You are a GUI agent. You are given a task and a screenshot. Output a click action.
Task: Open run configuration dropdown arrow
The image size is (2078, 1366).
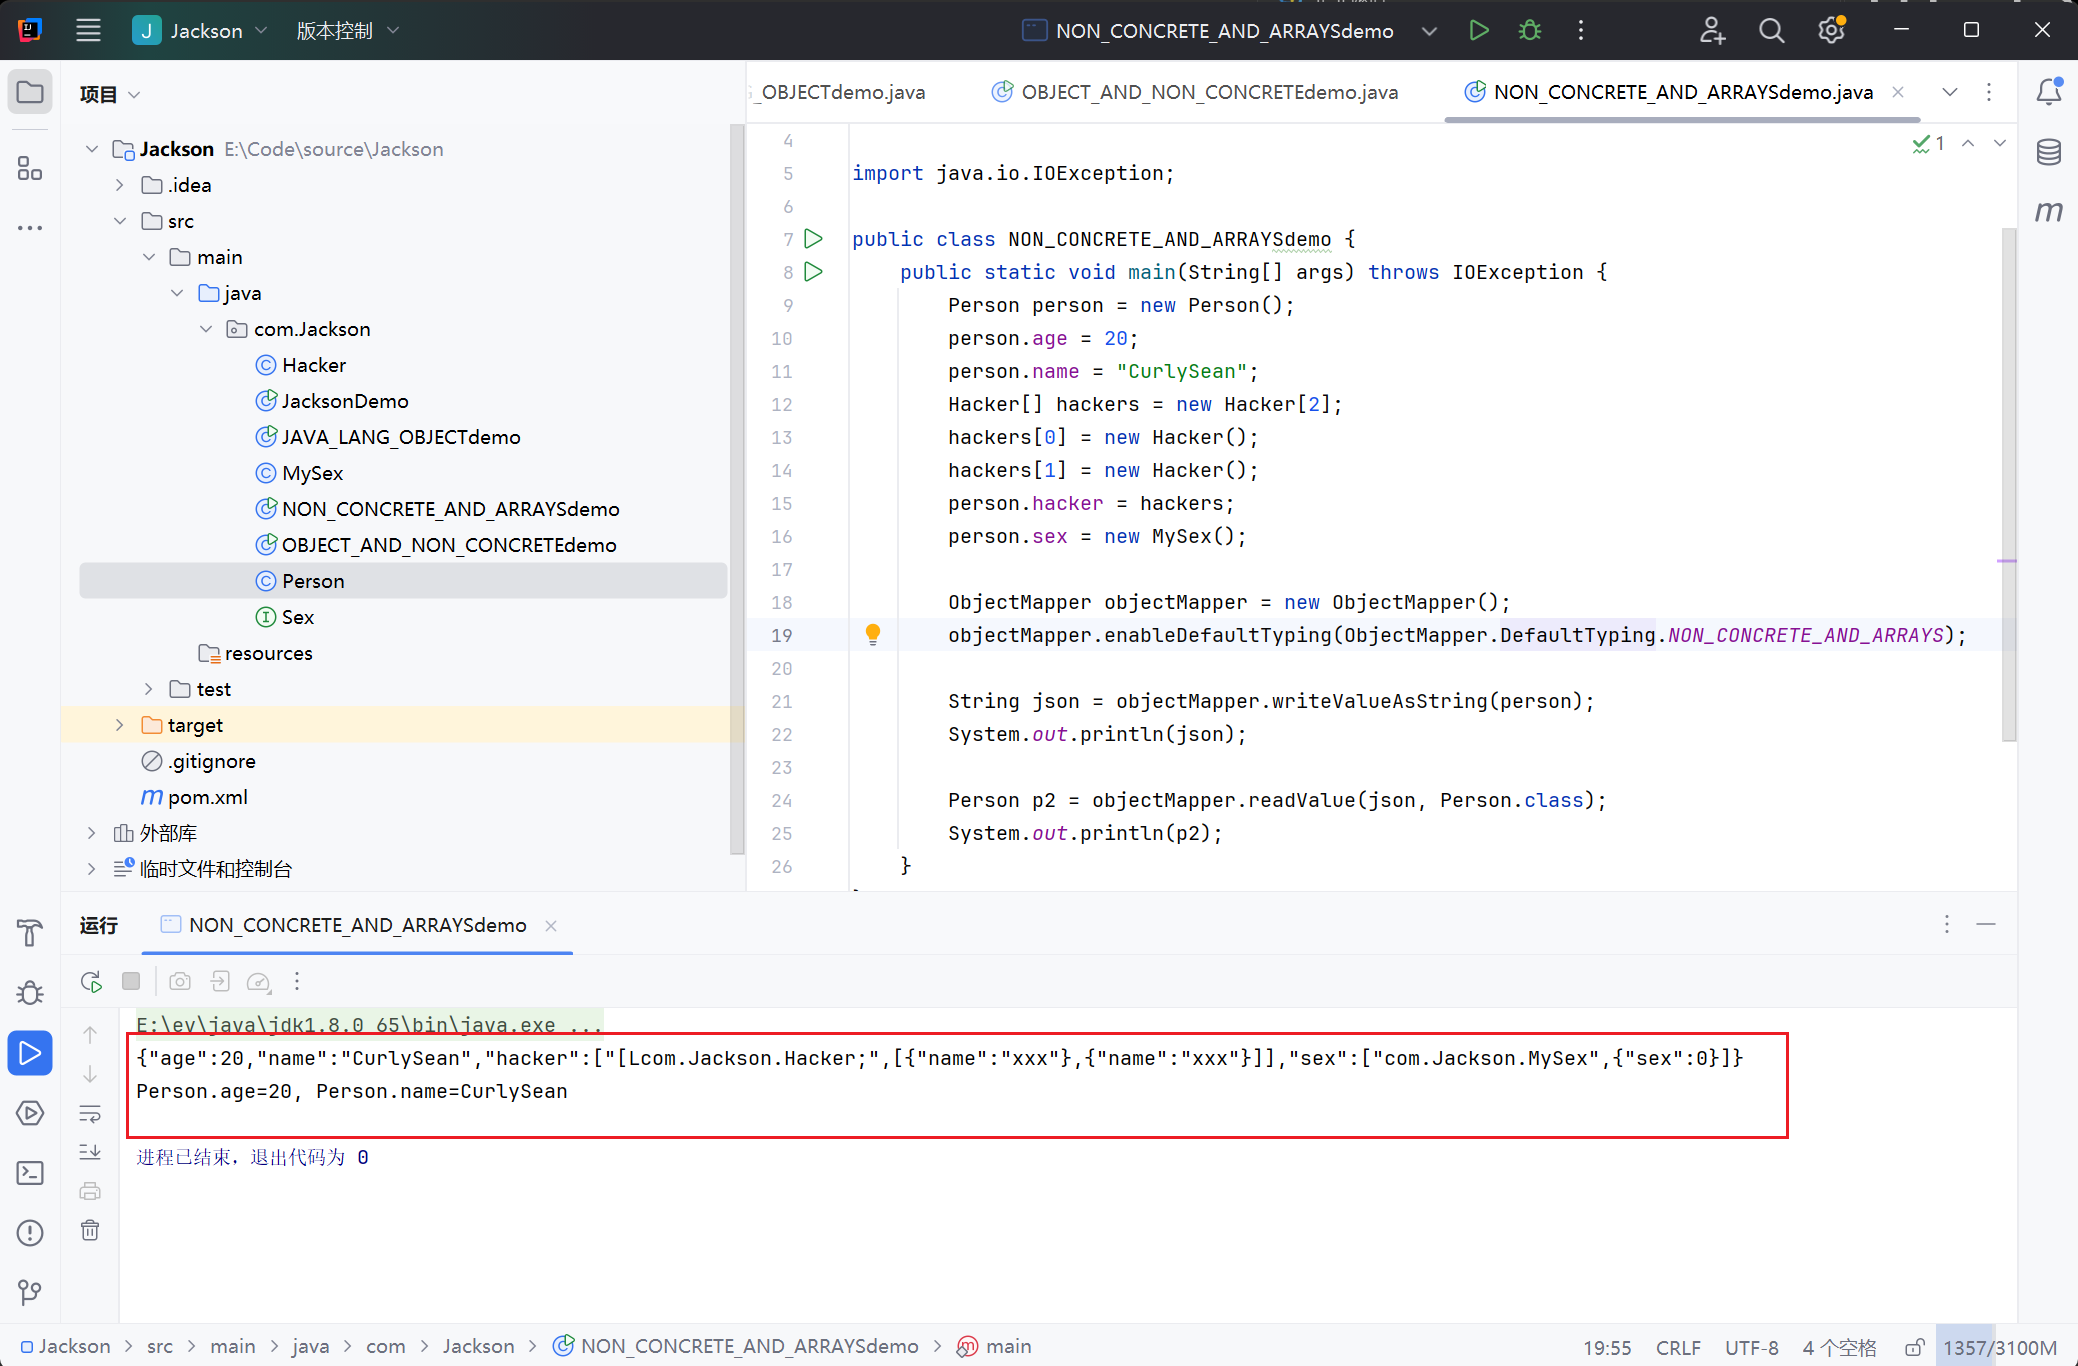1429,31
